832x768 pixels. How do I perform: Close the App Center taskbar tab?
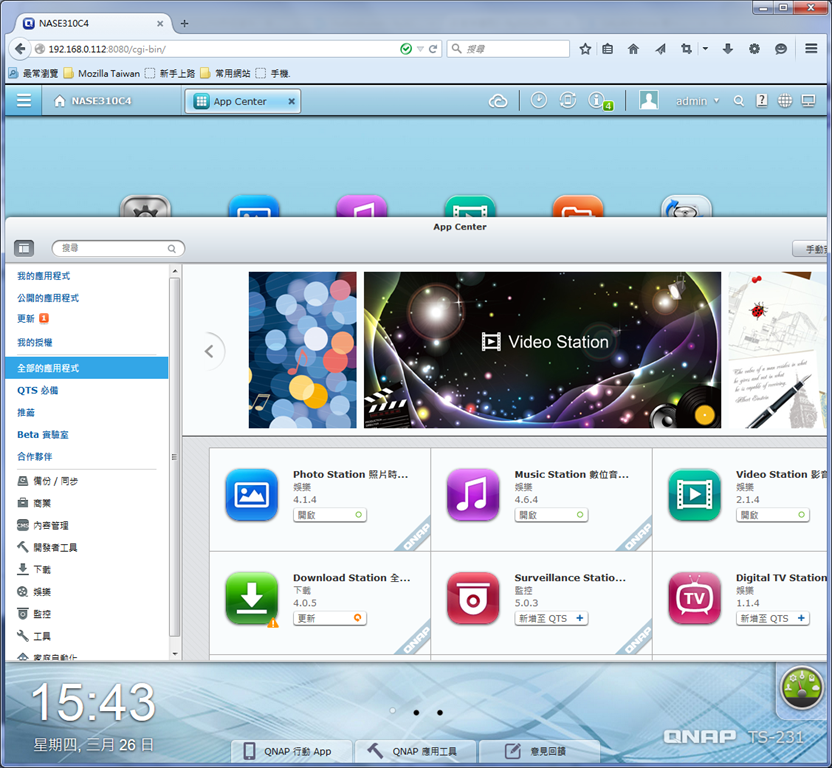pyautogui.click(x=291, y=101)
